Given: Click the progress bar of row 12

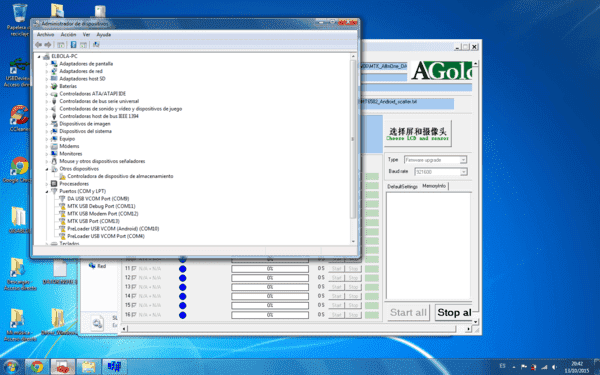Looking at the screenshot, I should (270, 278).
